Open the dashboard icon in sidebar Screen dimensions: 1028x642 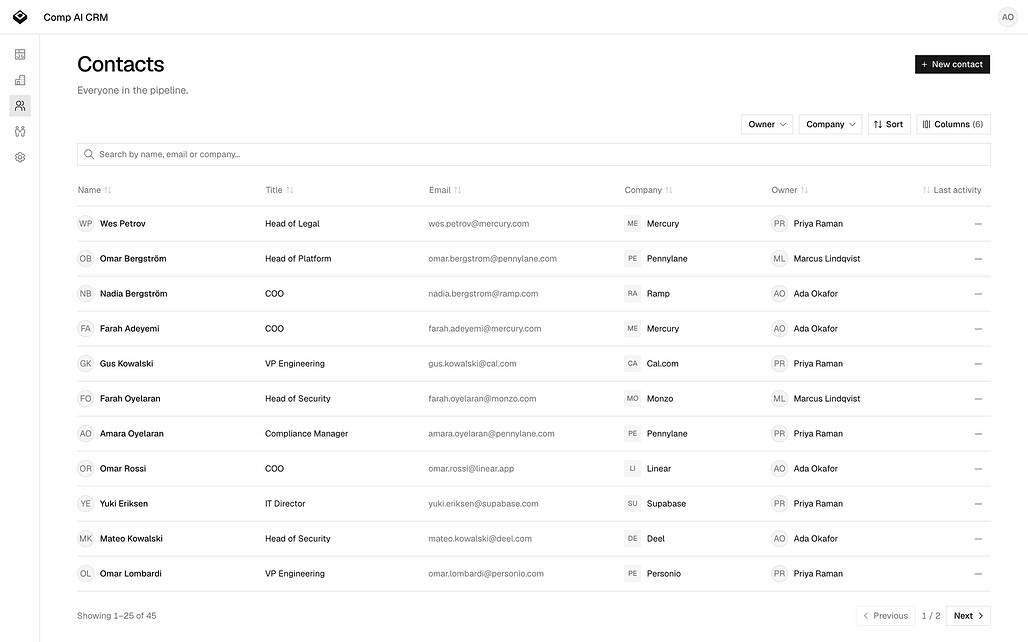click(20, 54)
